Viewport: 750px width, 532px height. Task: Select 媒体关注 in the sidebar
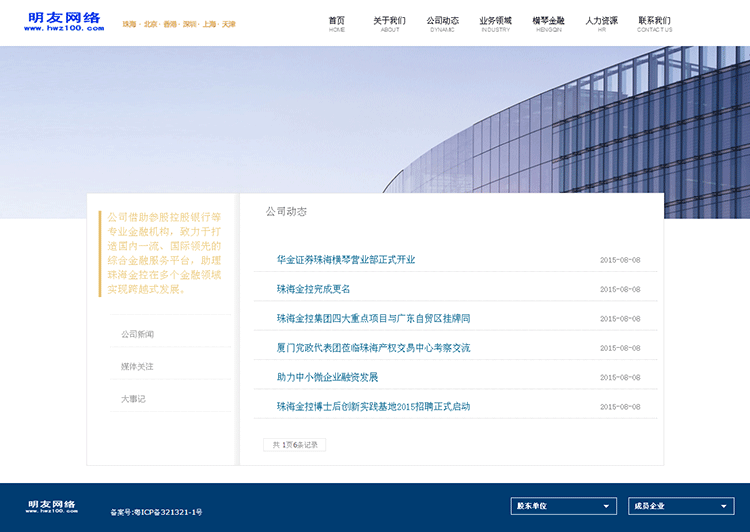(x=137, y=366)
